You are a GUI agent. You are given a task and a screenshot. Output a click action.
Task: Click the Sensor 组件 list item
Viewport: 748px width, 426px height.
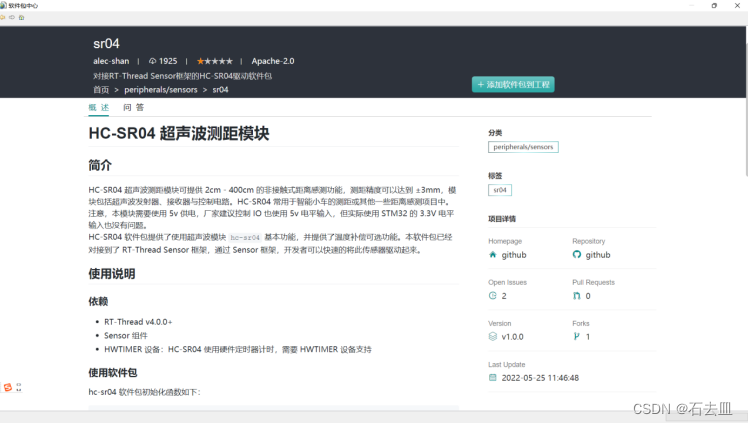click(126, 335)
